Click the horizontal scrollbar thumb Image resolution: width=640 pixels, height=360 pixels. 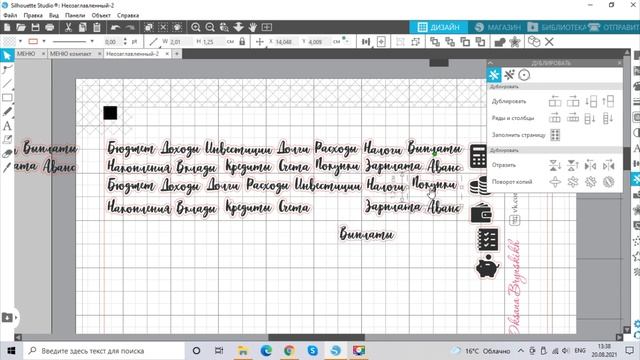coord(316,337)
